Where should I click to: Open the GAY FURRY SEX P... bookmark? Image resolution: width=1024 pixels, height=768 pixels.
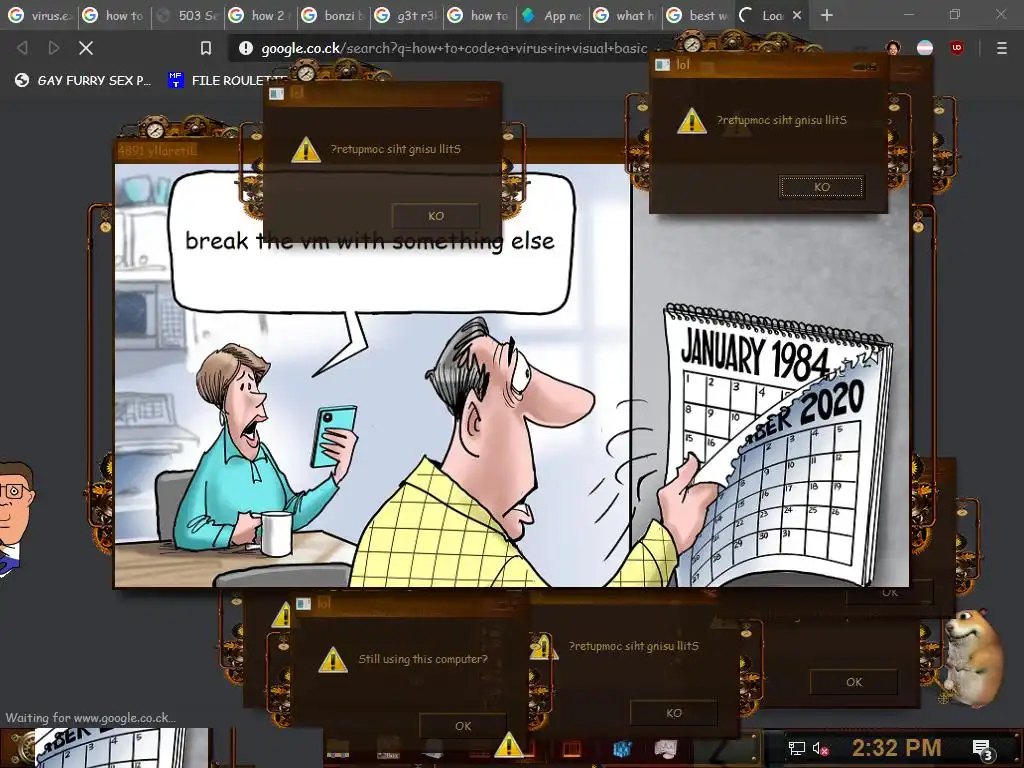point(83,80)
